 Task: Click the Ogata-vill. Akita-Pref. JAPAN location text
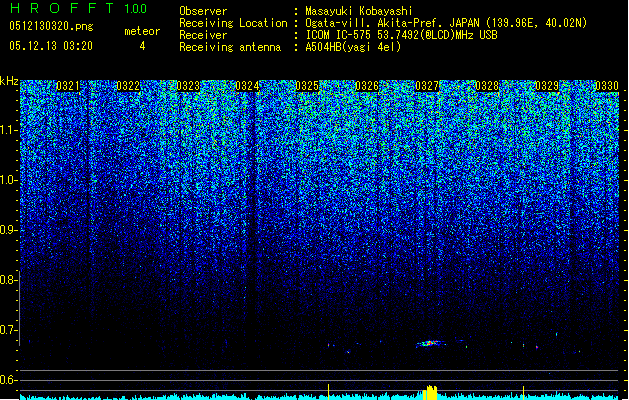446,23
